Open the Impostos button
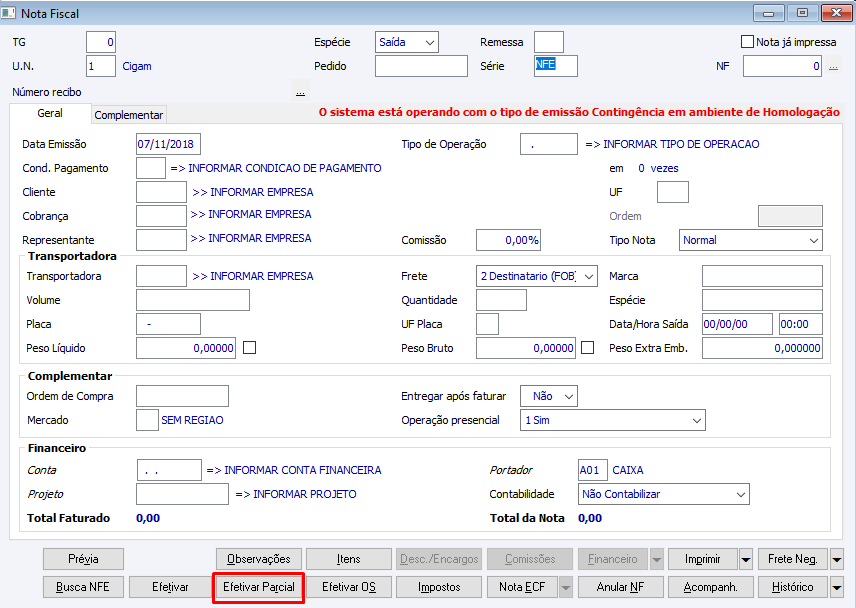 click(x=439, y=587)
